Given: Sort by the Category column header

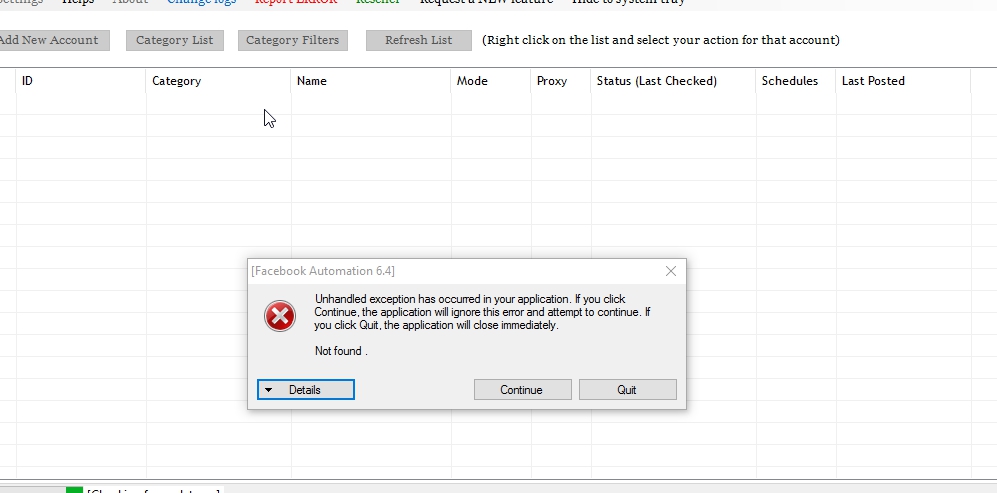Looking at the screenshot, I should 218,81.
